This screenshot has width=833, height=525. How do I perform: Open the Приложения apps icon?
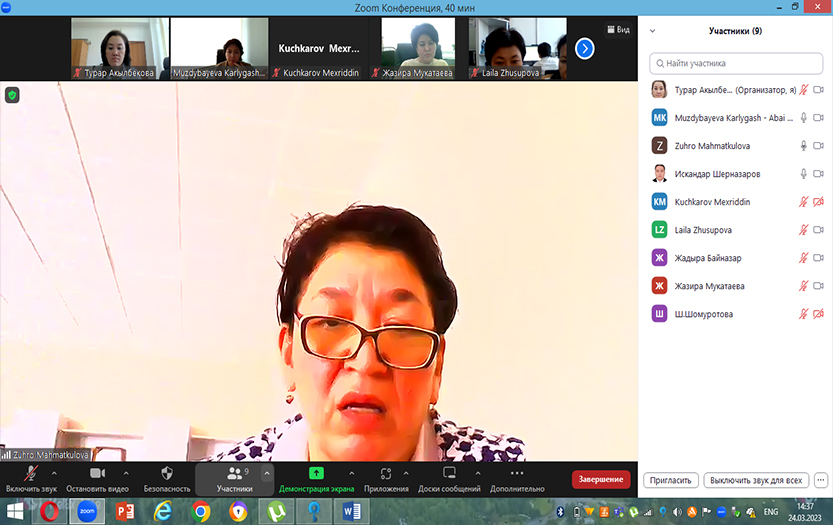[x=386, y=473]
